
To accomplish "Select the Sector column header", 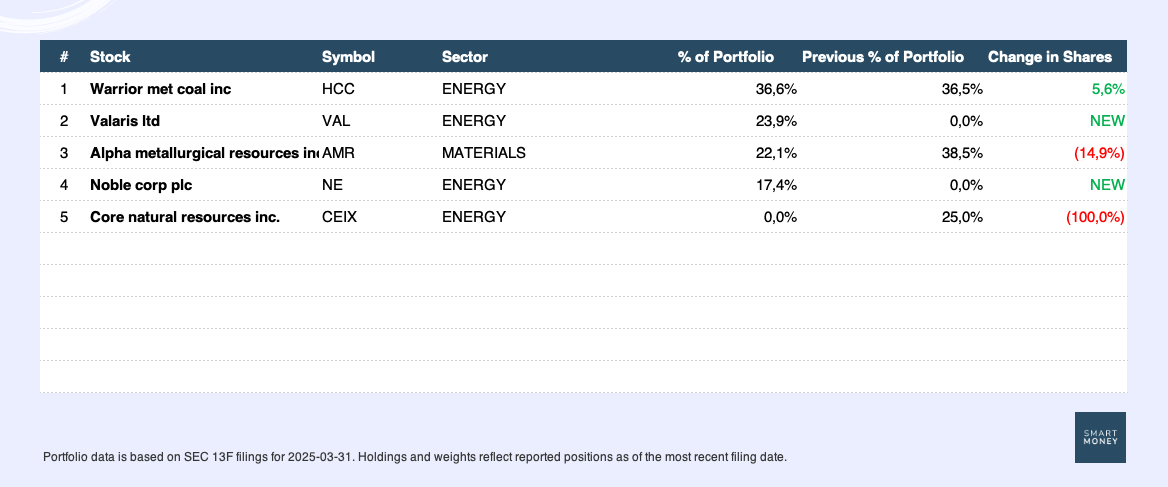I will coord(465,57).
